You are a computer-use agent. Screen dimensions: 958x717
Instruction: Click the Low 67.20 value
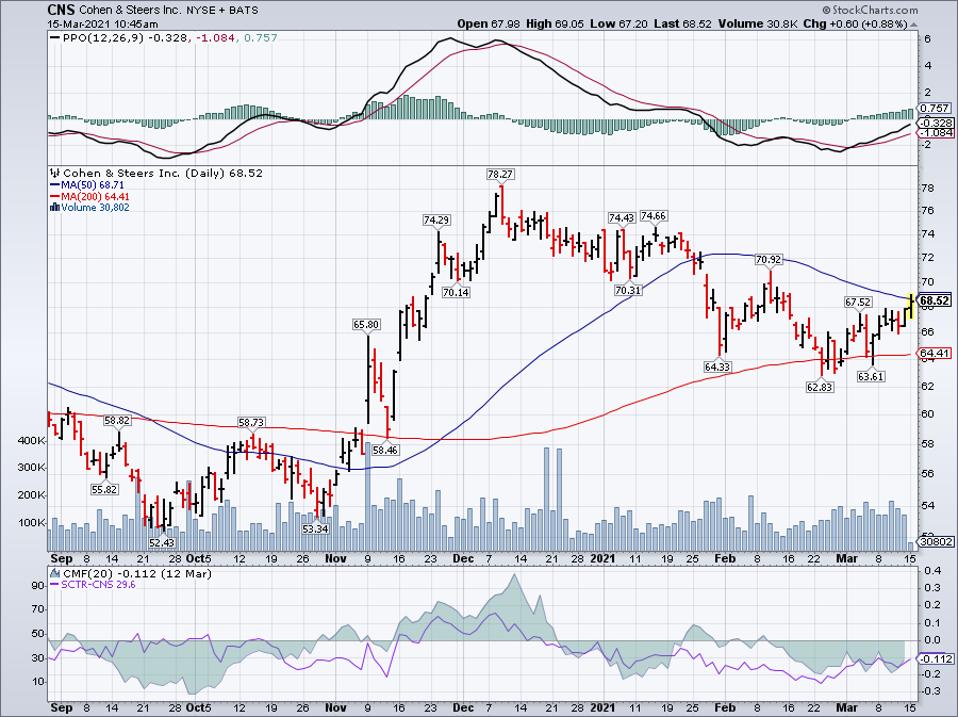pos(618,24)
